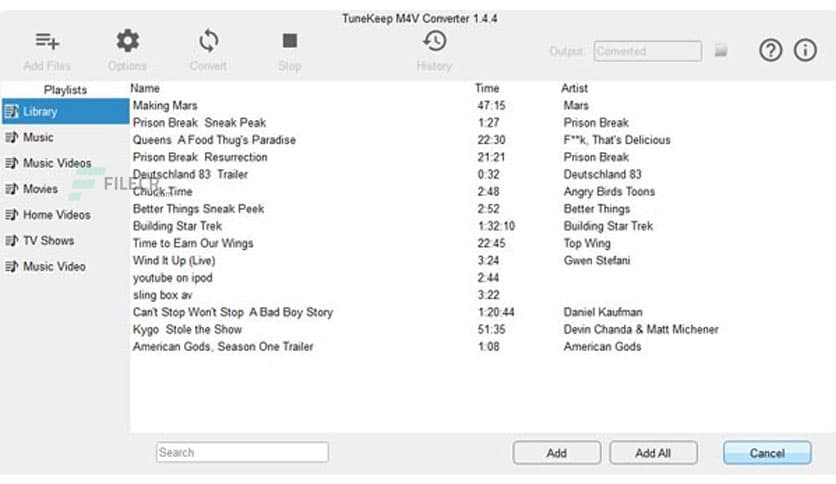Screen dimensions: 836x484
Task: Select the Home Videos playlist
Action: tap(65, 215)
